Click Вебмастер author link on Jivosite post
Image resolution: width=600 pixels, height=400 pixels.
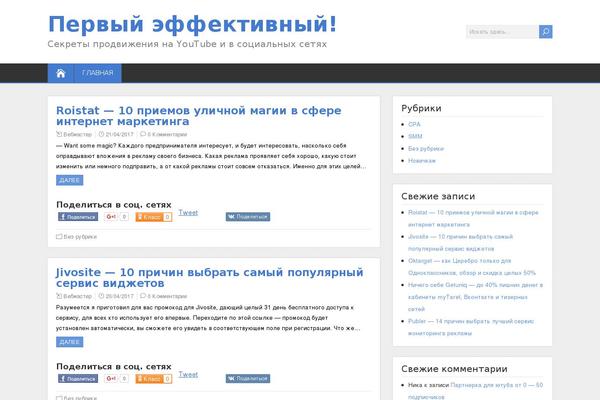point(77,296)
